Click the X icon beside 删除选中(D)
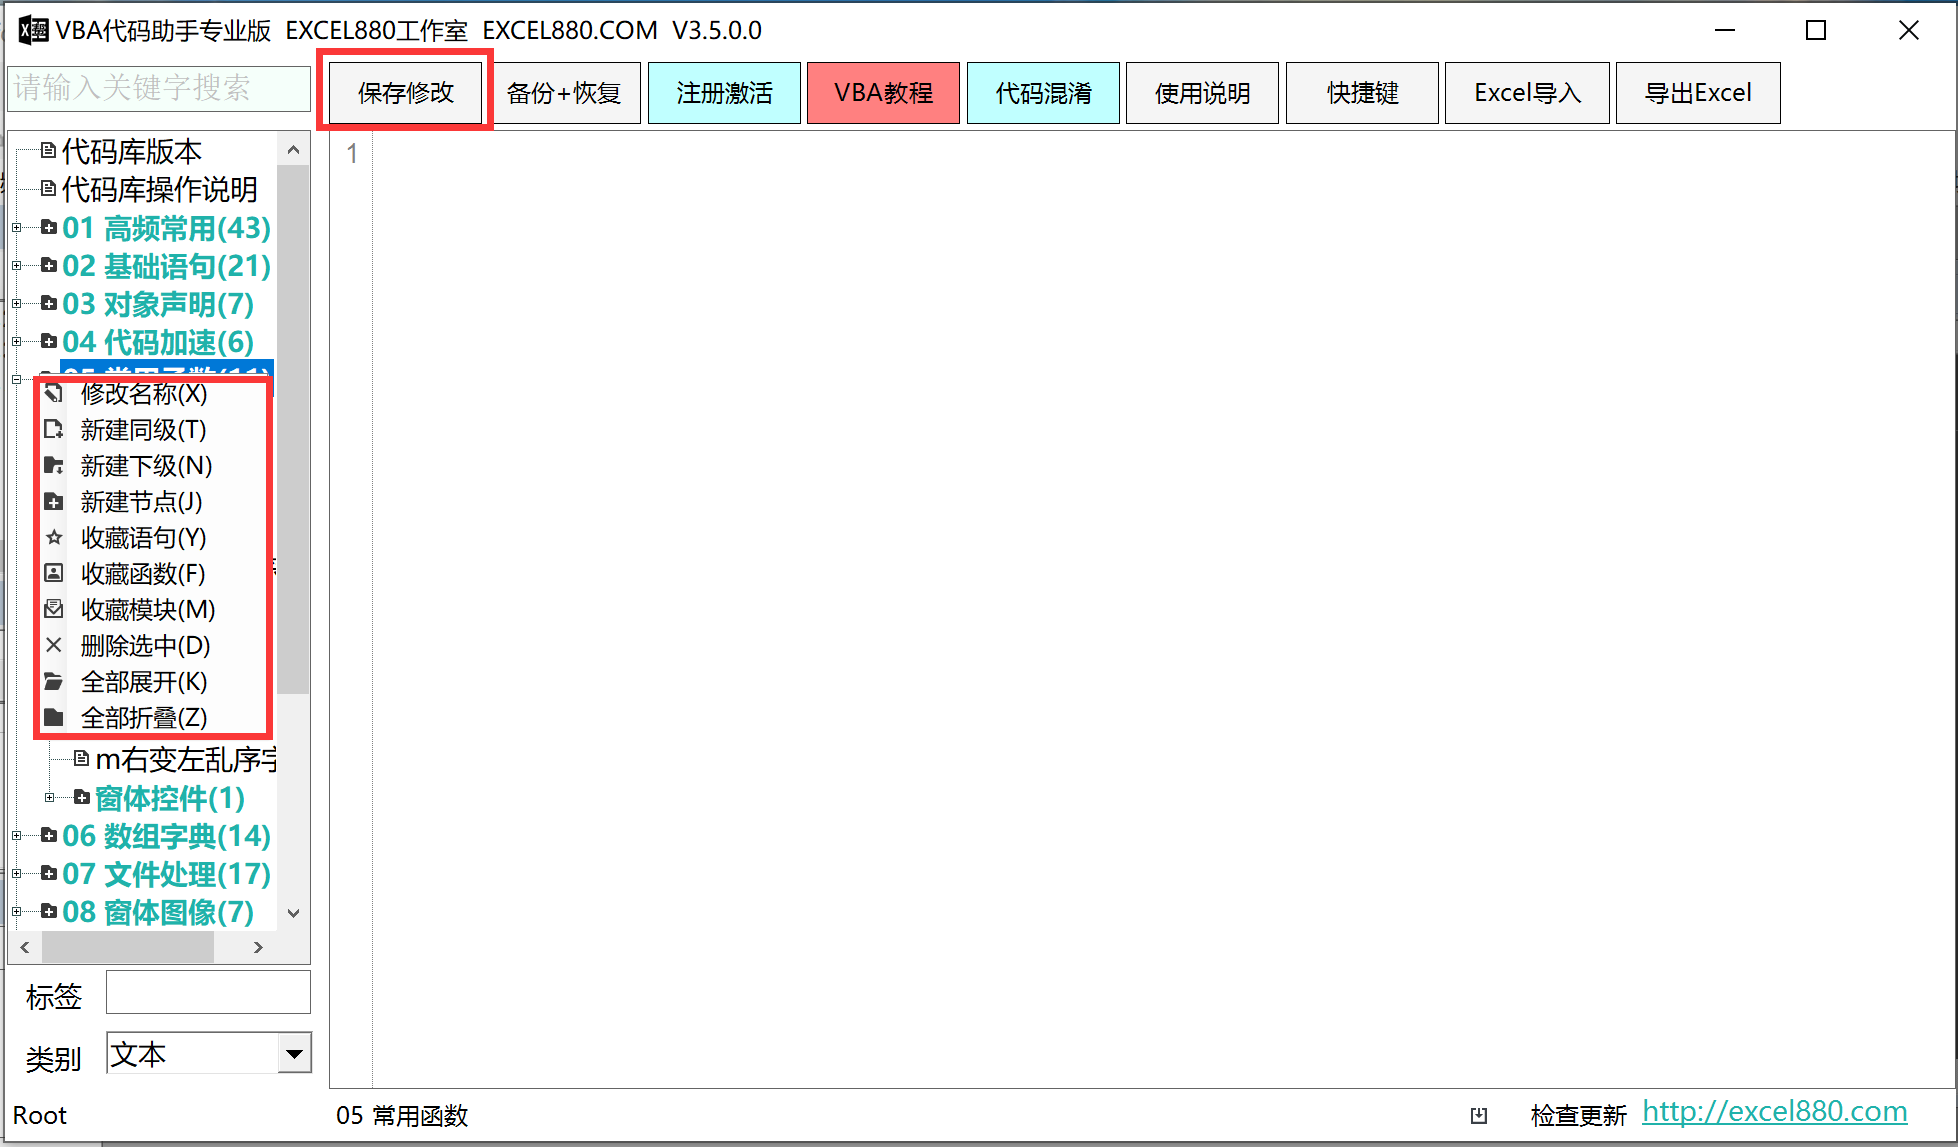Image resolution: width=1958 pixels, height=1147 pixels. [54, 646]
